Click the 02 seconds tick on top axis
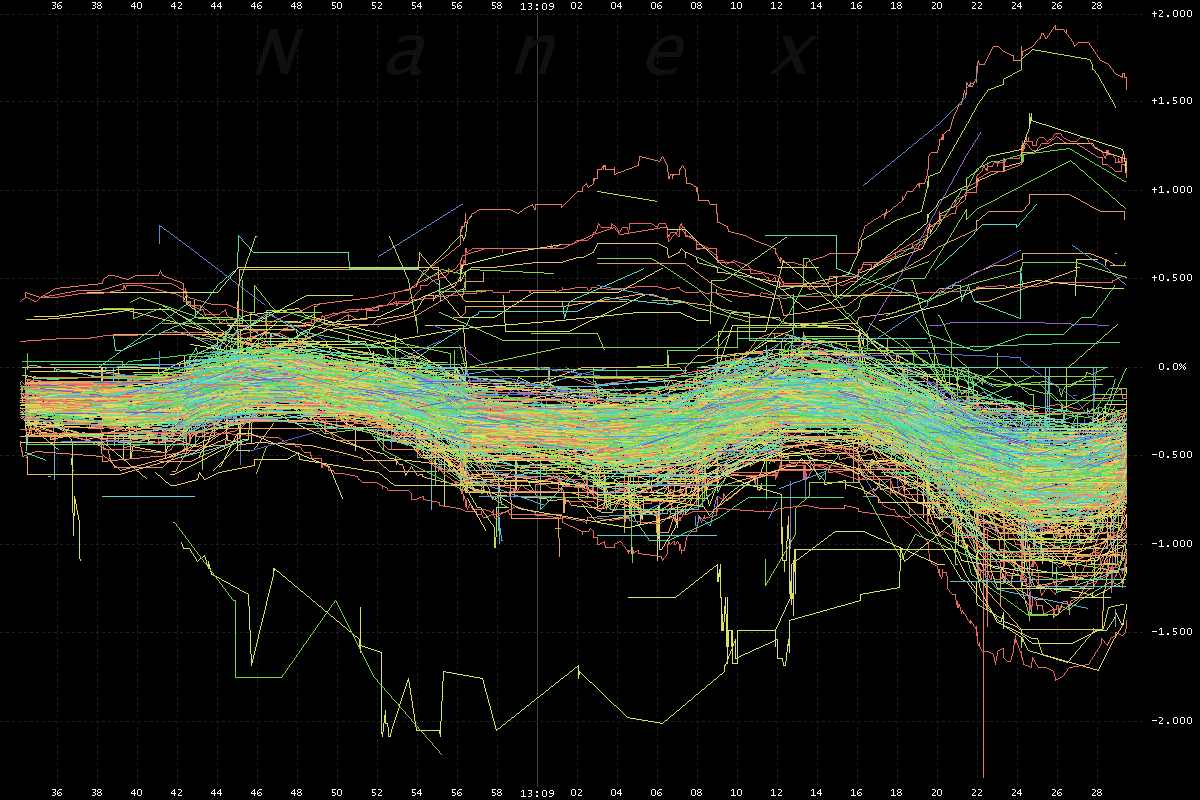1200x800 pixels. (577, 6)
